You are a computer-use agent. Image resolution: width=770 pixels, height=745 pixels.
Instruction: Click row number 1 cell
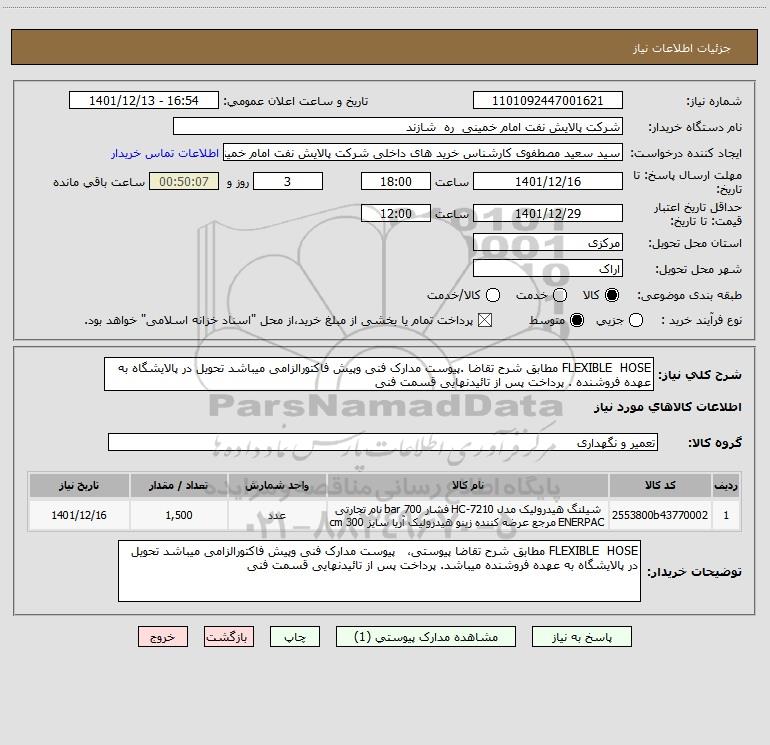tap(726, 515)
